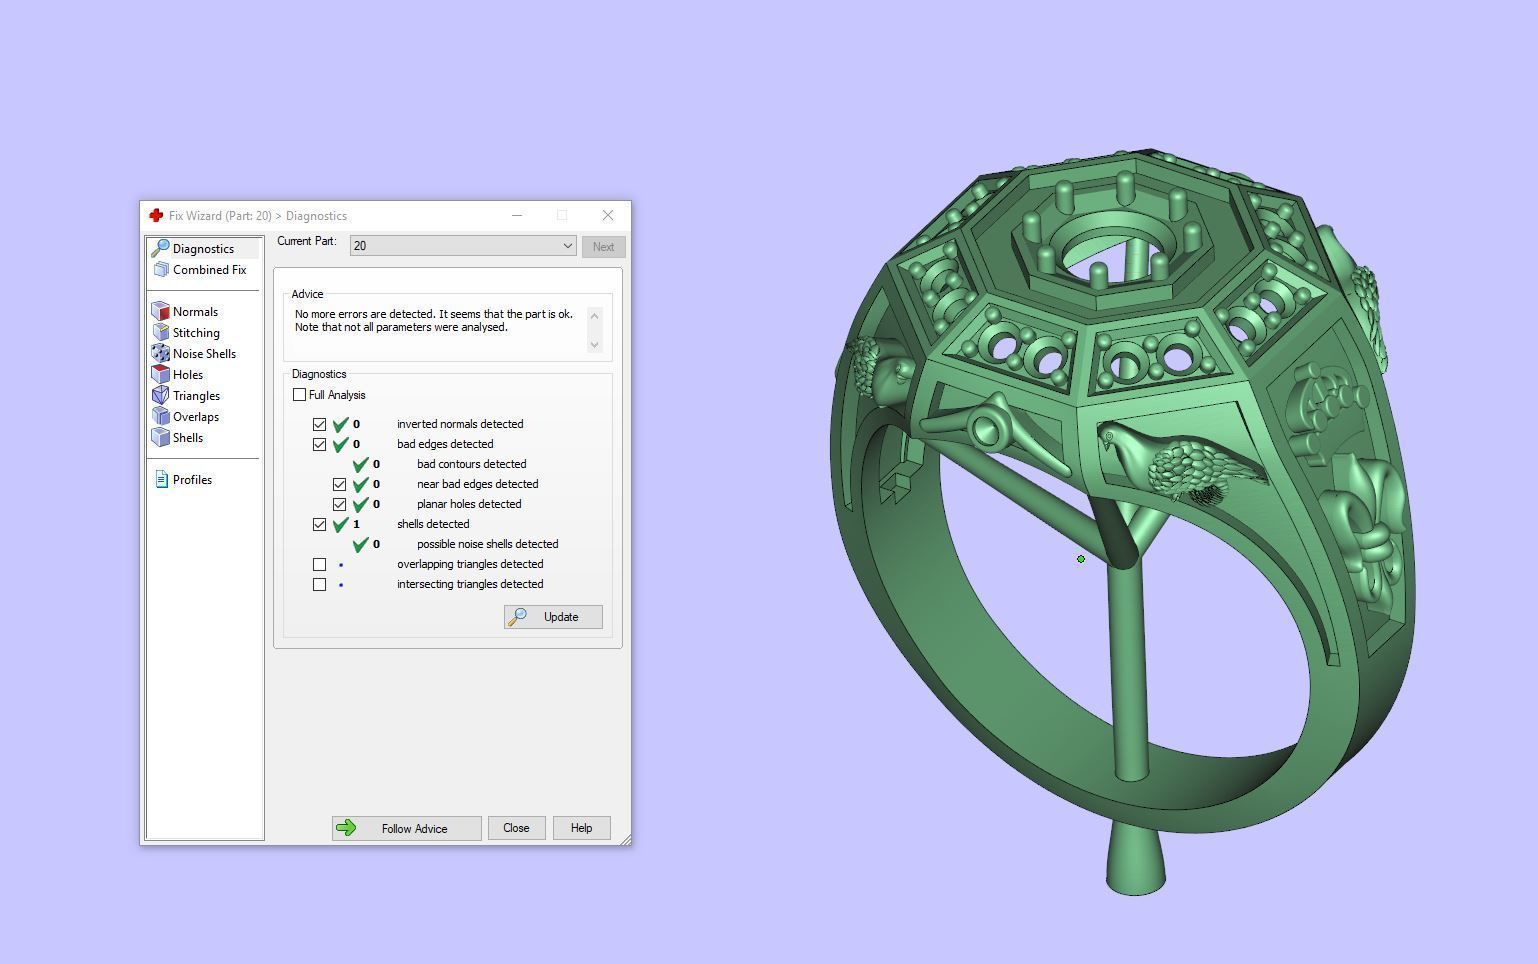The height and width of the screenshot is (964, 1538).
Task: Check the intersecting triangles detection box
Action: coord(319,584)
